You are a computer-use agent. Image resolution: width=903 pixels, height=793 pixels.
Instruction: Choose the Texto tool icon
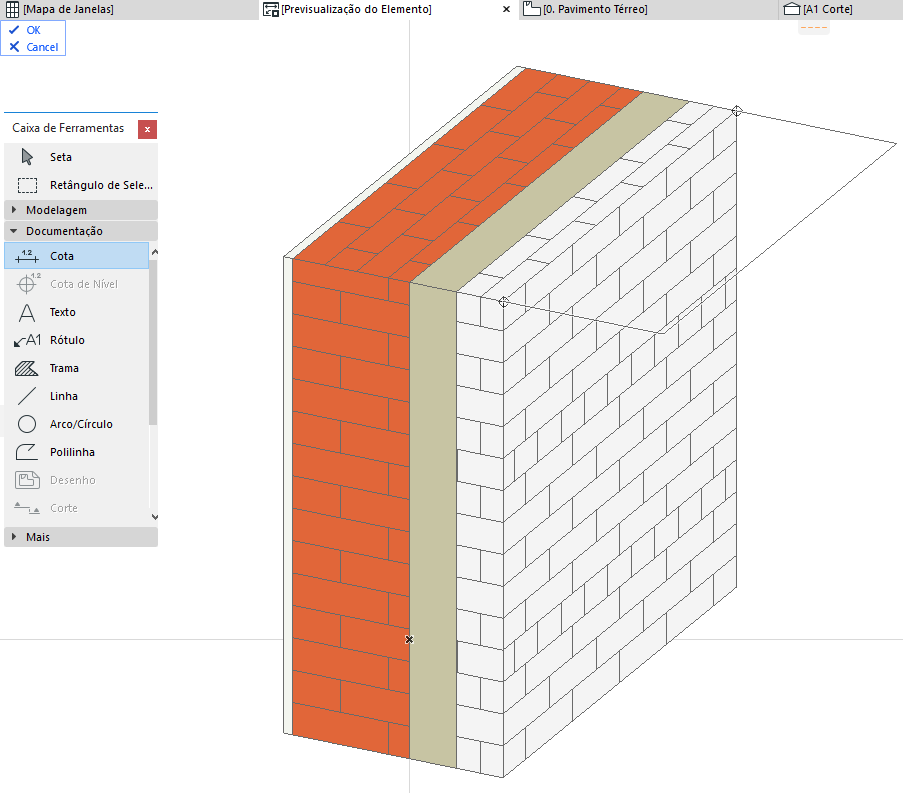tap(26, 312)
